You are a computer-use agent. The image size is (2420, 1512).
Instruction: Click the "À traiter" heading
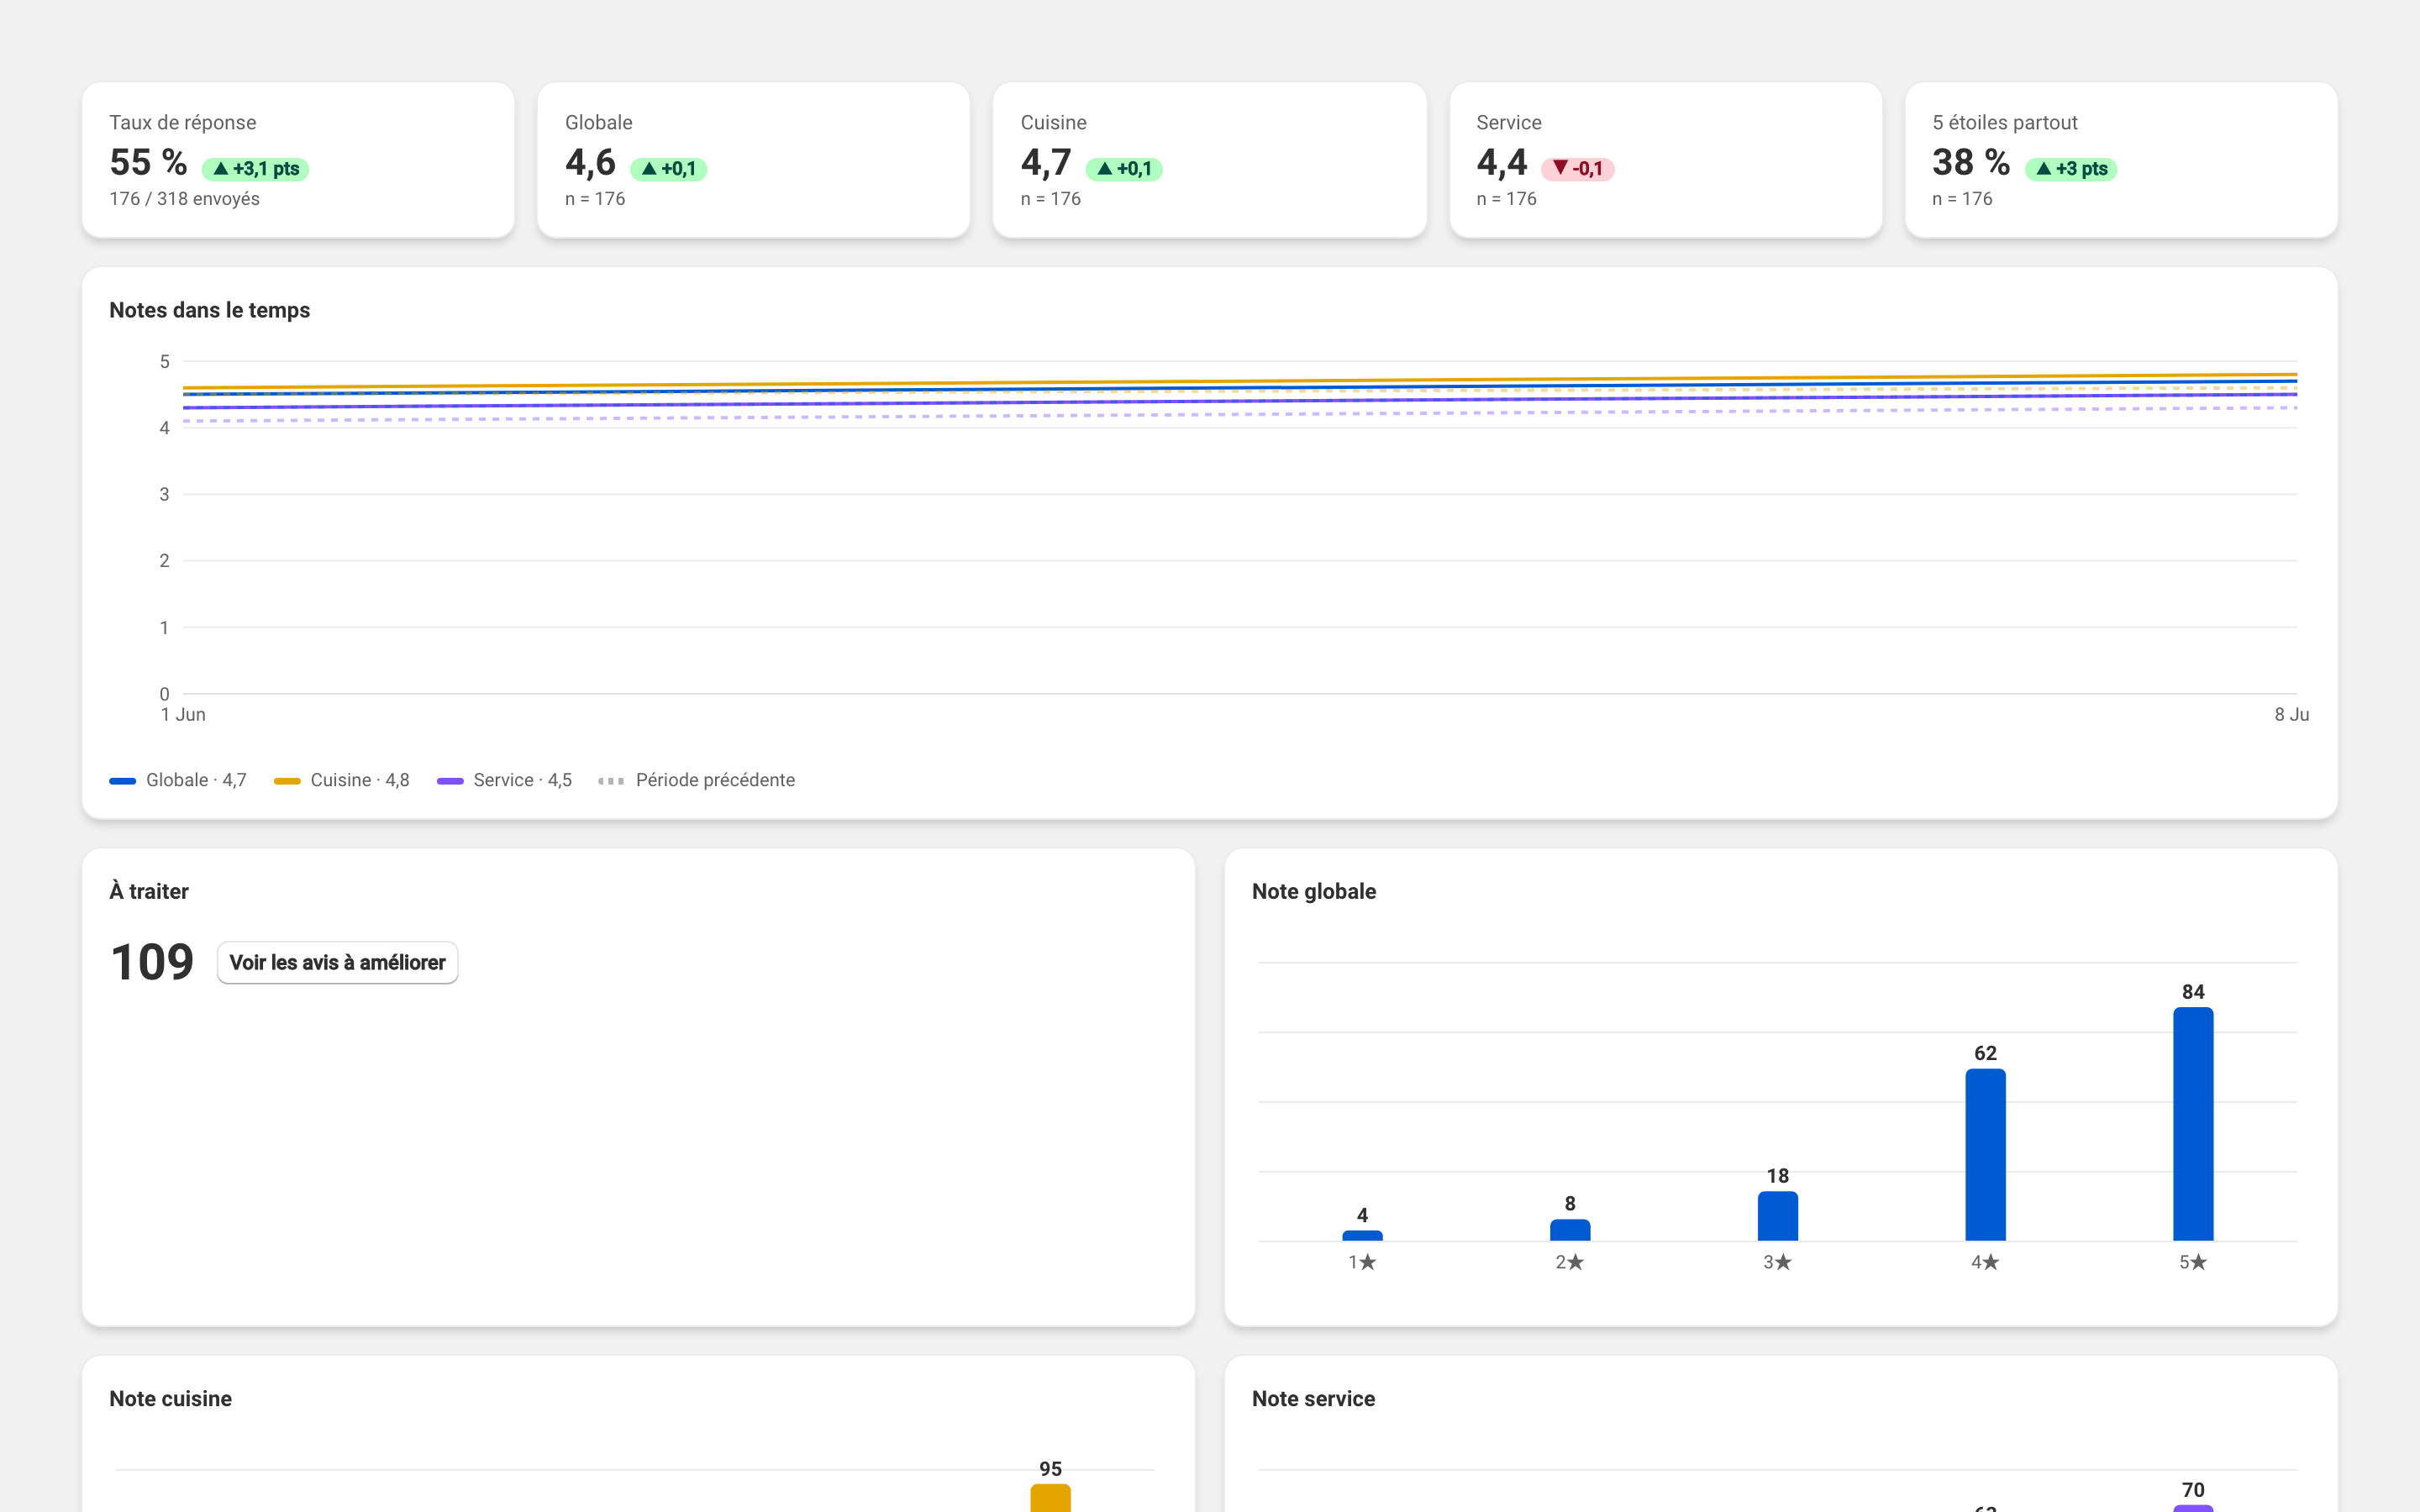click(149, 891)
